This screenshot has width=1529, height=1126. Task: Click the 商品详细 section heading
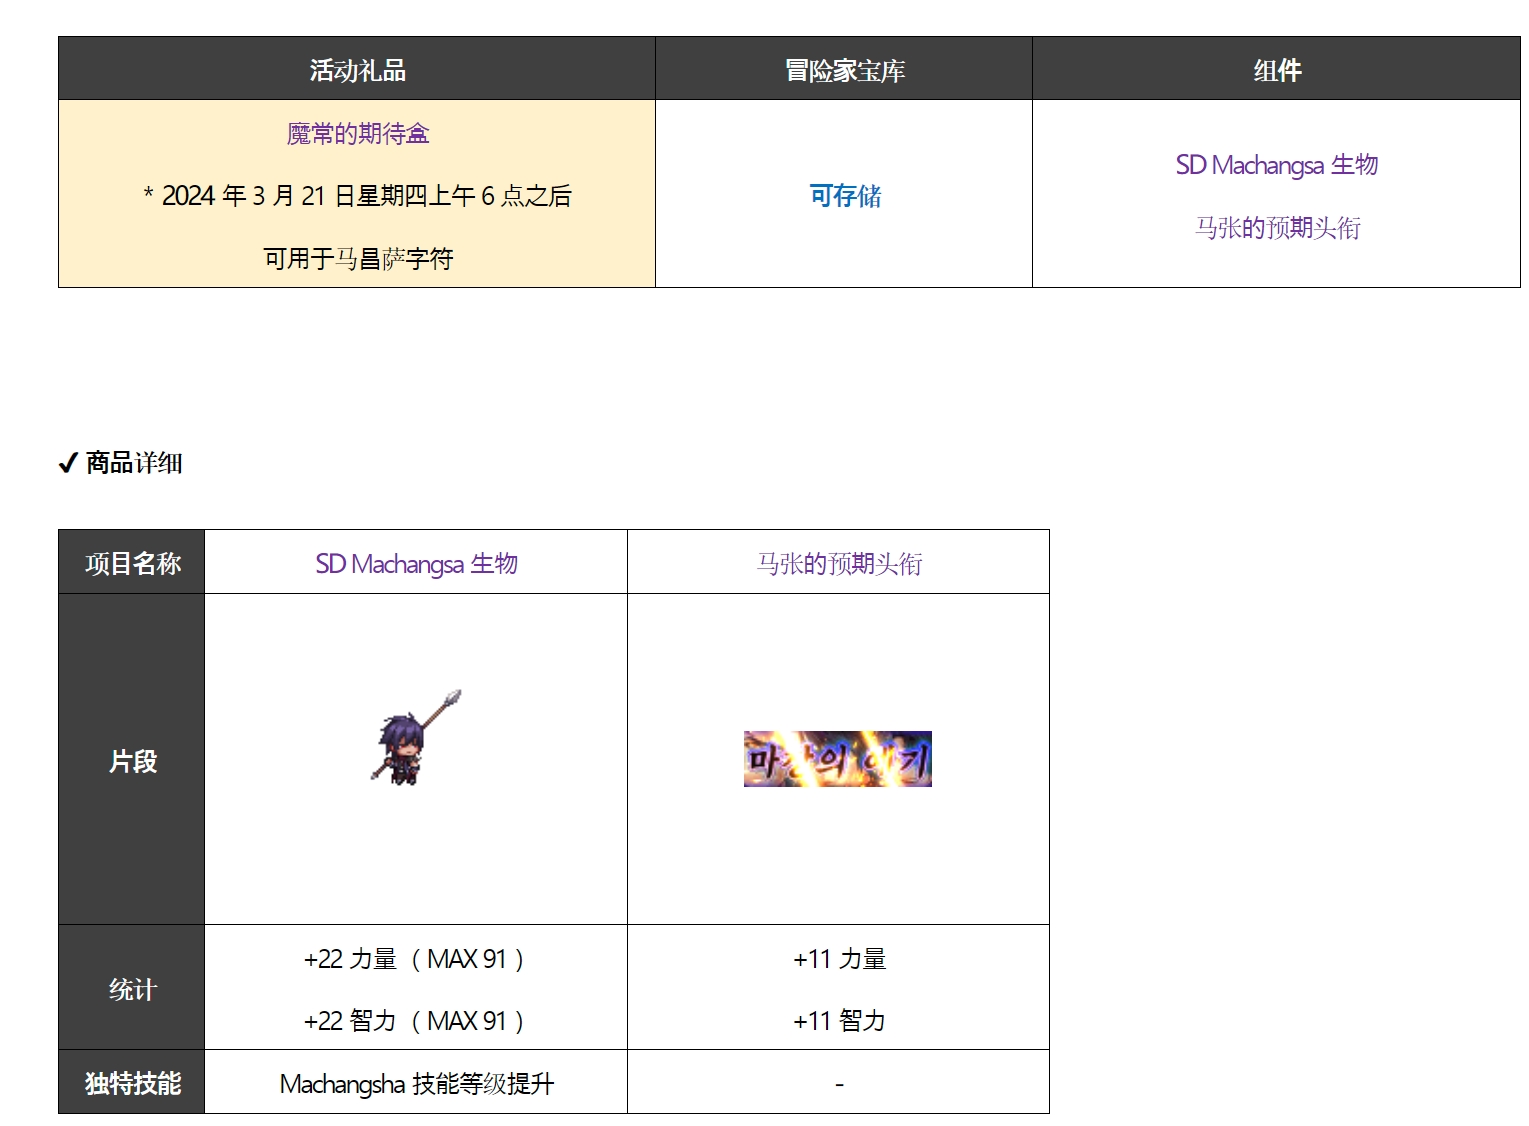point(134,462)
